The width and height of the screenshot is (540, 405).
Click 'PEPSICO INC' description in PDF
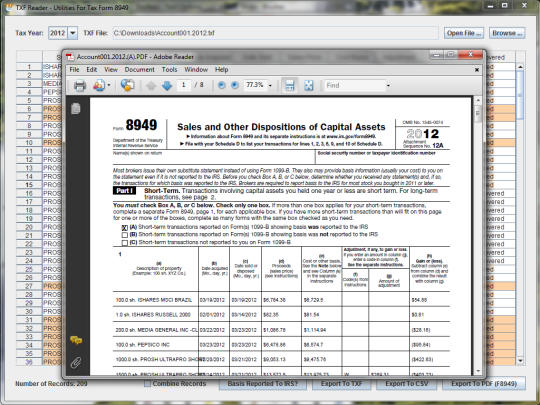tap(142, 345)
